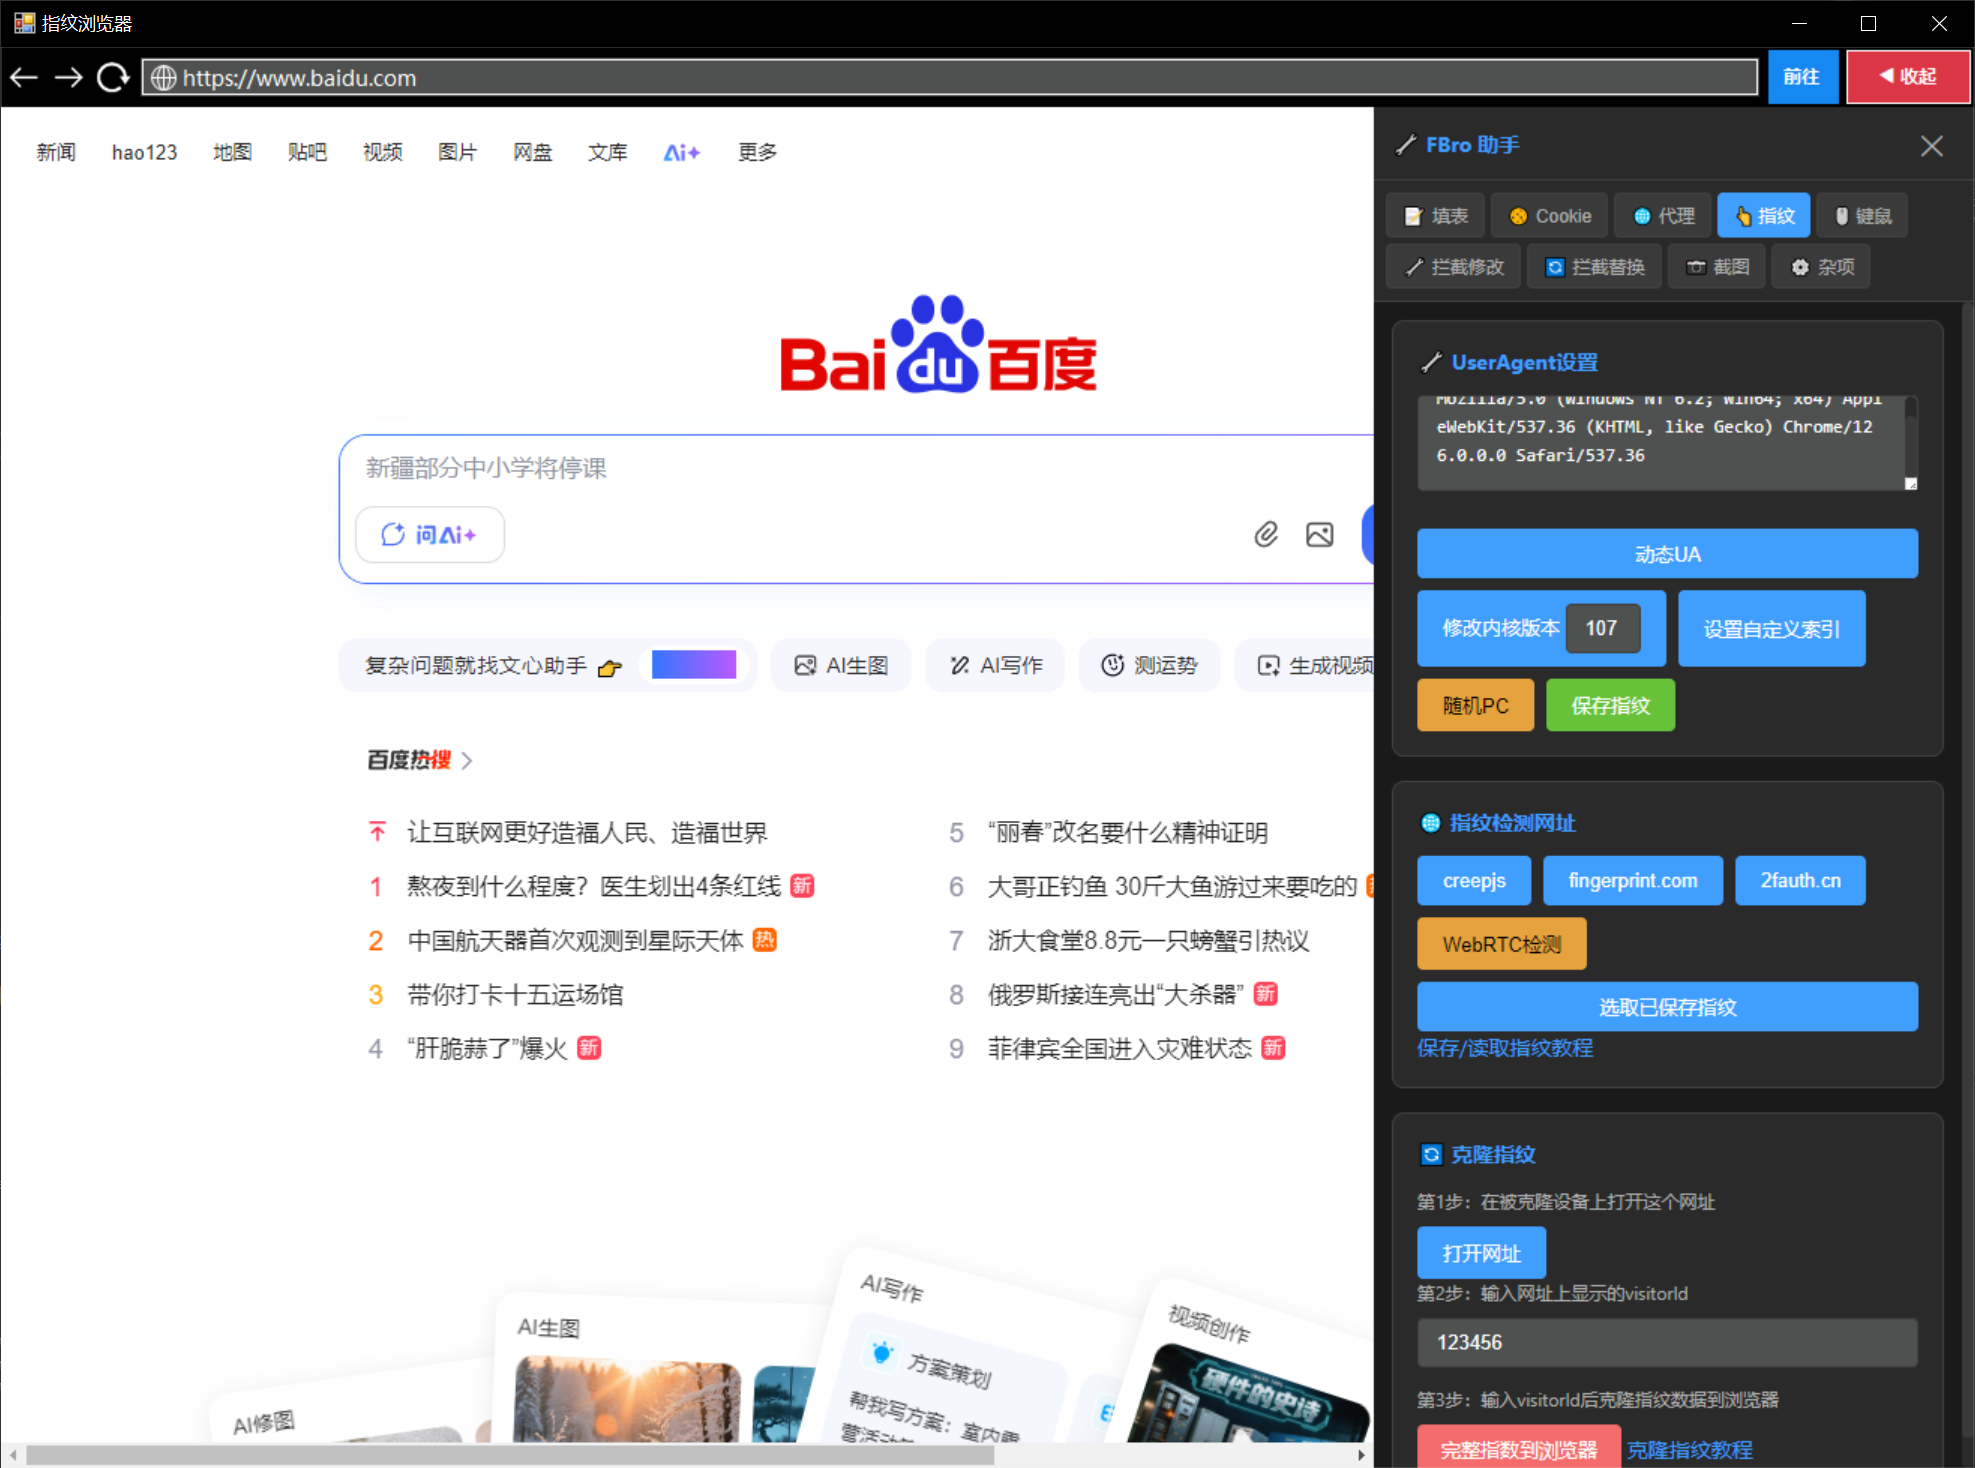
Task: Open the creepjs detection site
Action: pyautogui.click(x=1474, y=881)
